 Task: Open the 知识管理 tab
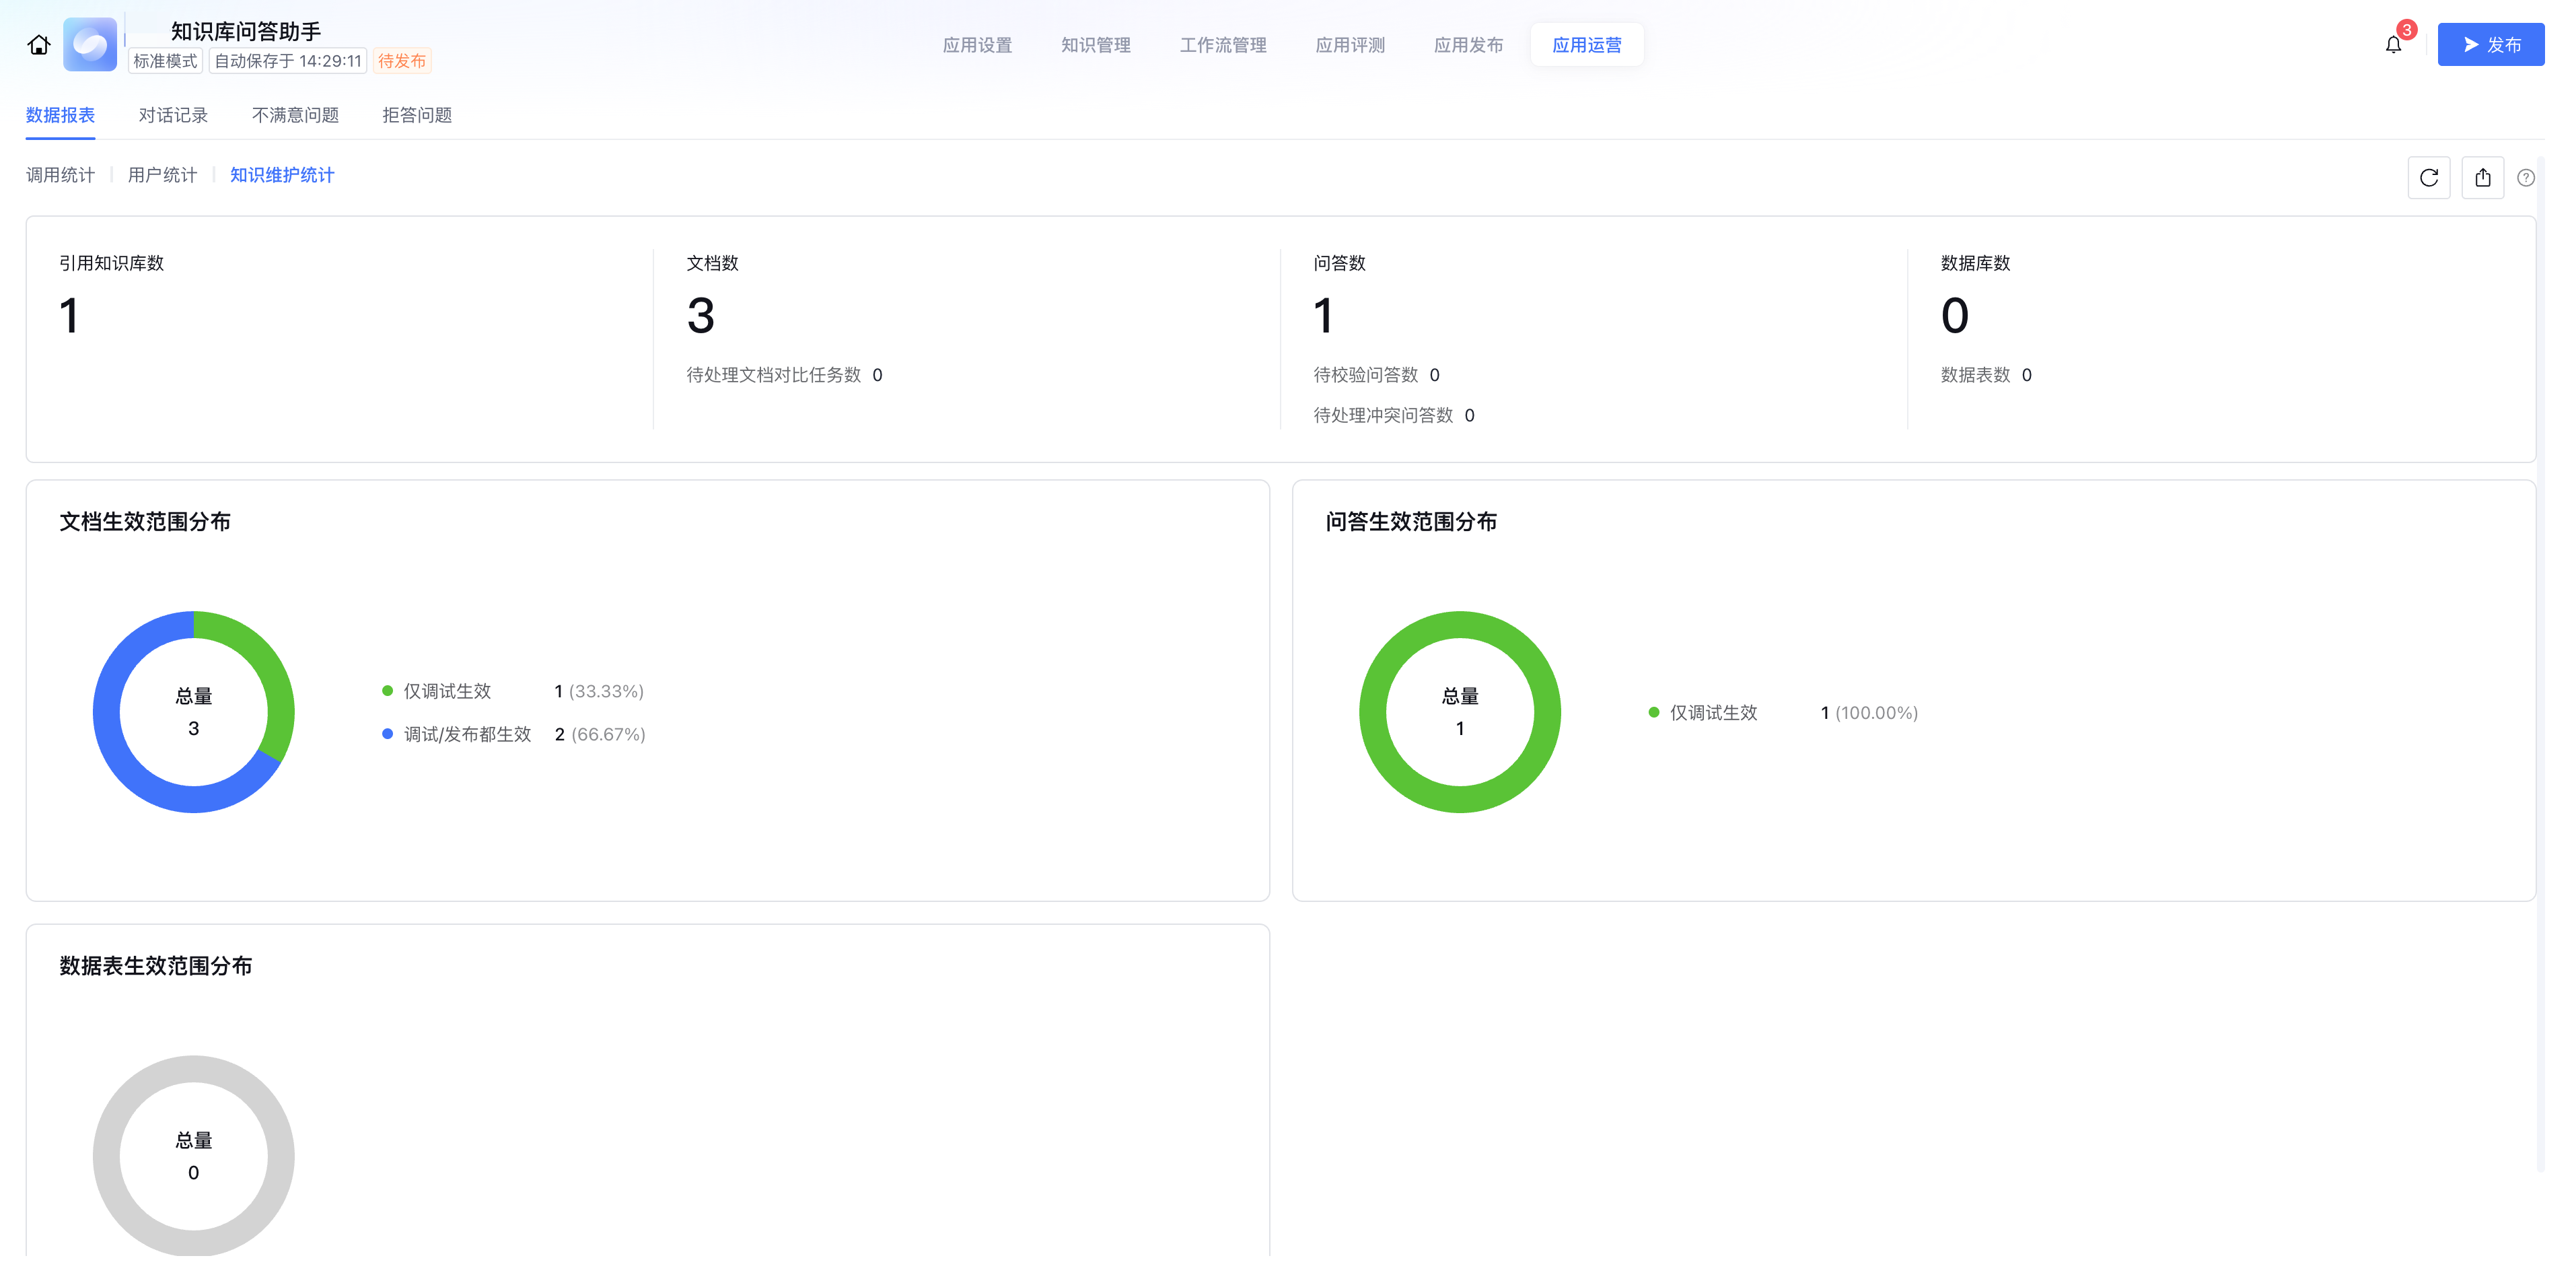[x=1095, y=45]
